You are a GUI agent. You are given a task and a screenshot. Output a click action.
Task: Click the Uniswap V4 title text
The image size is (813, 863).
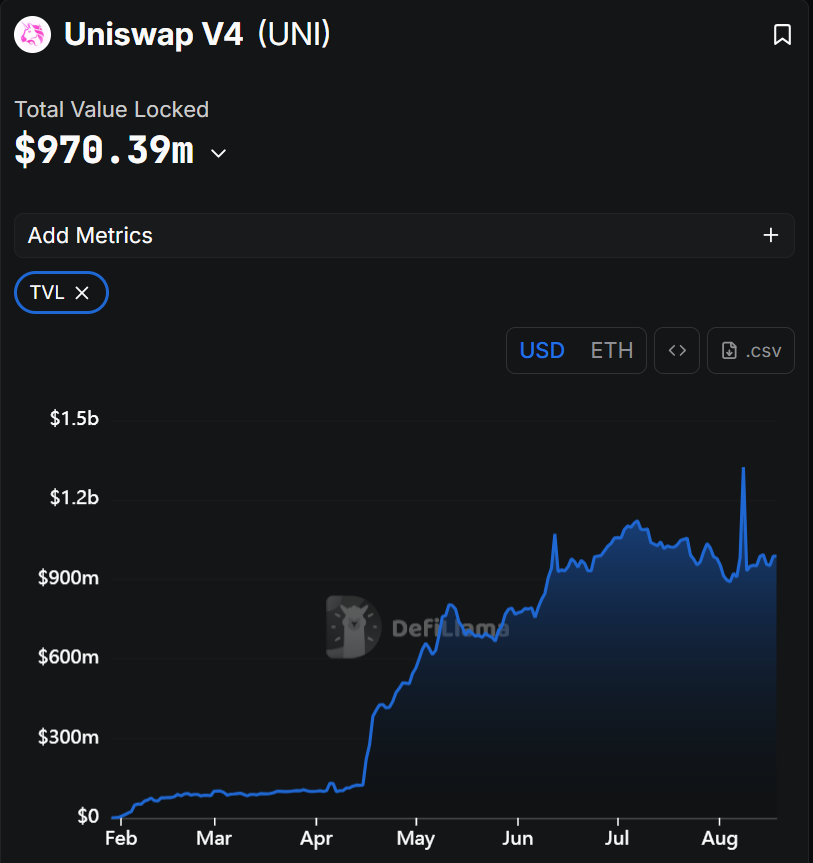coord(153,35)
